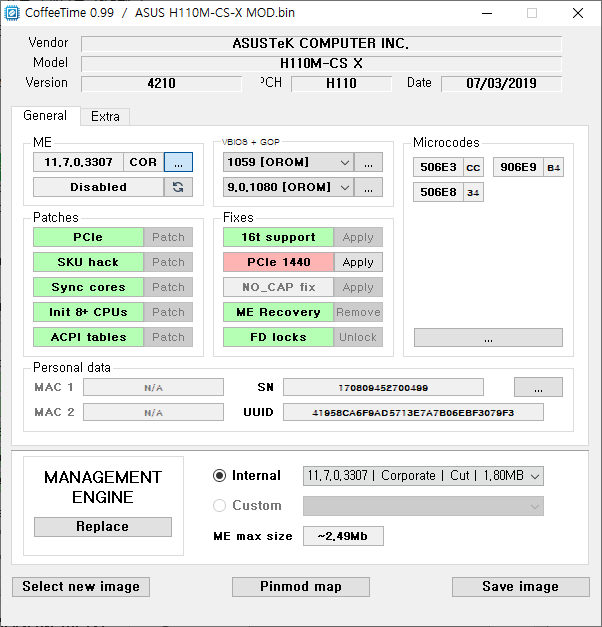Open GOP browse ellipsis button
Image resolution: width=602 pixels, height=627 pixels.
pyautogui.click(x=368, y=187)
